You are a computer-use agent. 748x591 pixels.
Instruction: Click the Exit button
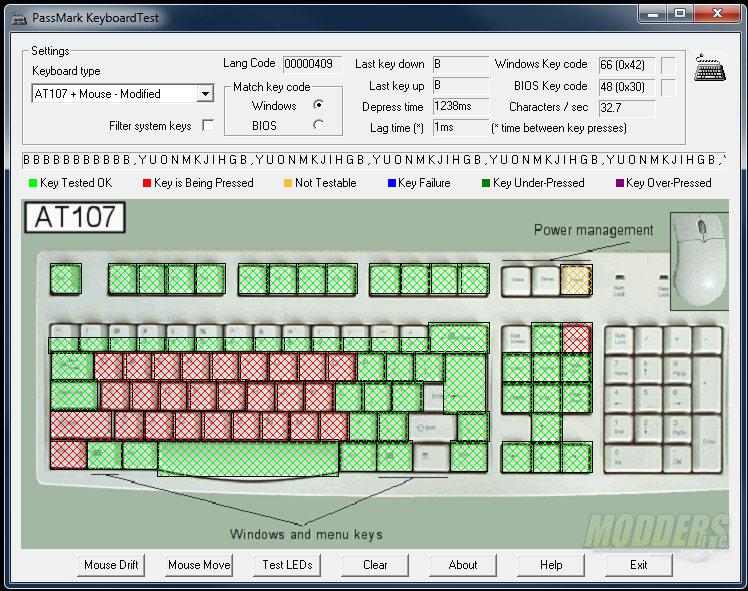click(x=639, y=565)
